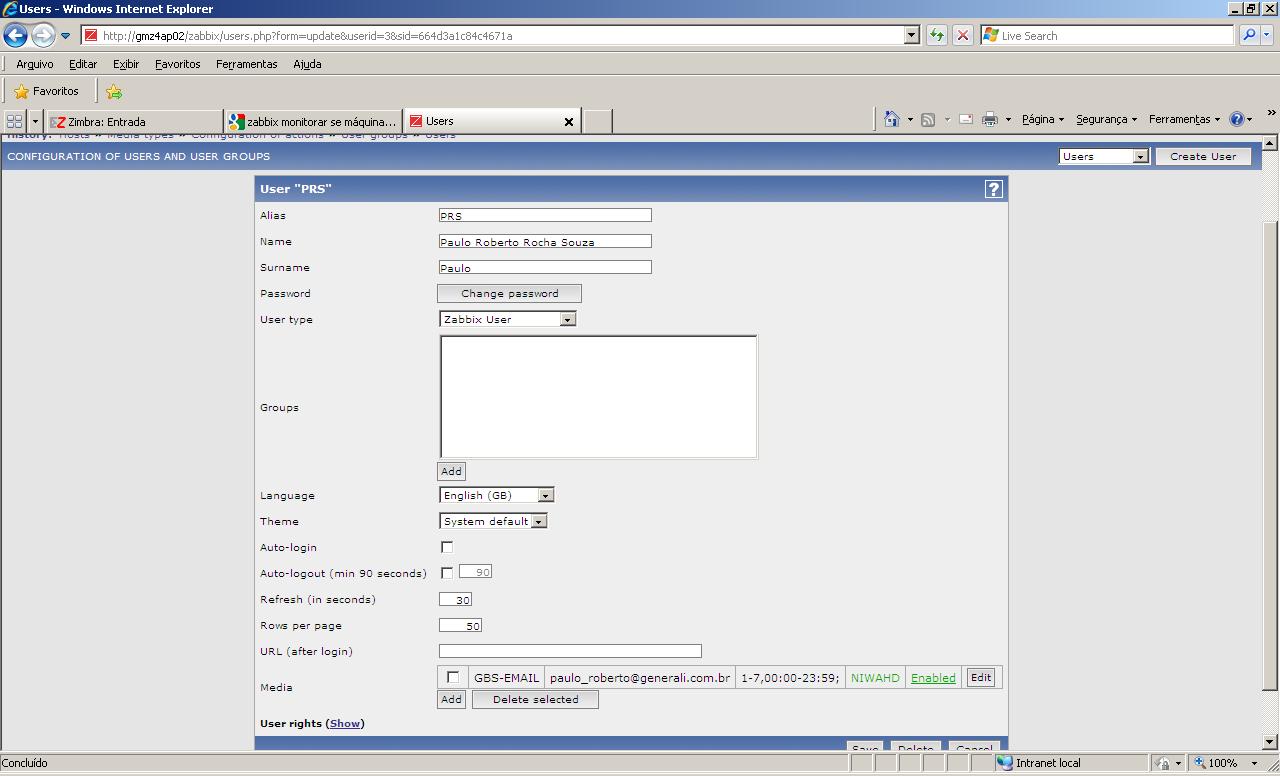The width and height of the screenshot is (1280, 776).
Task: Click the page scrollbar up arrow
Action: (1270, 143)
